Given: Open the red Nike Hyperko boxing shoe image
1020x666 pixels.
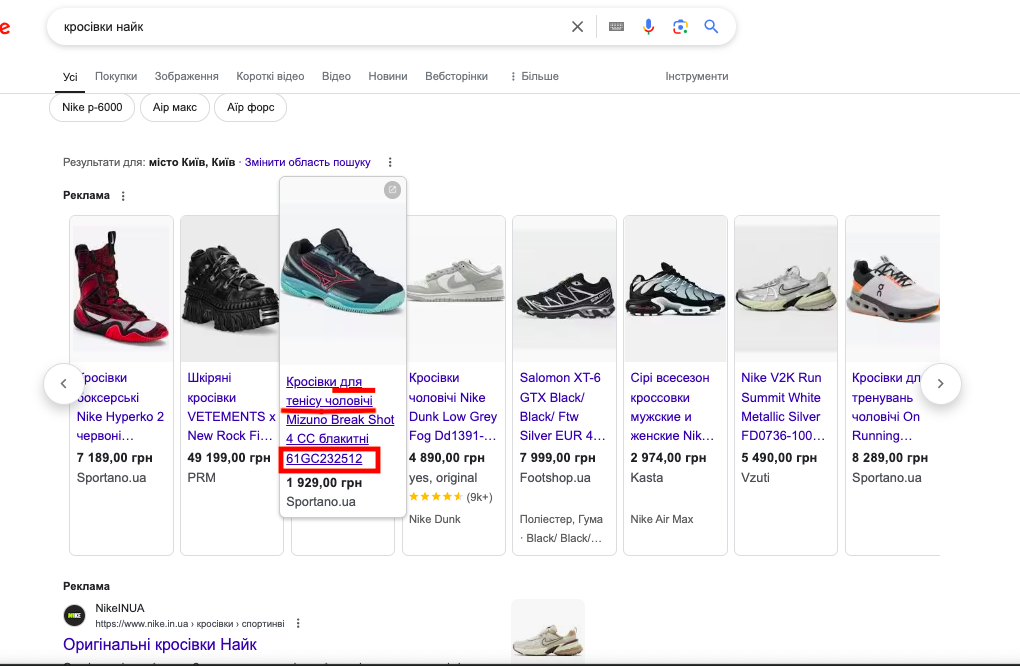Looking at the screenshot, I should pyautogui.click(x=121, y=289).
